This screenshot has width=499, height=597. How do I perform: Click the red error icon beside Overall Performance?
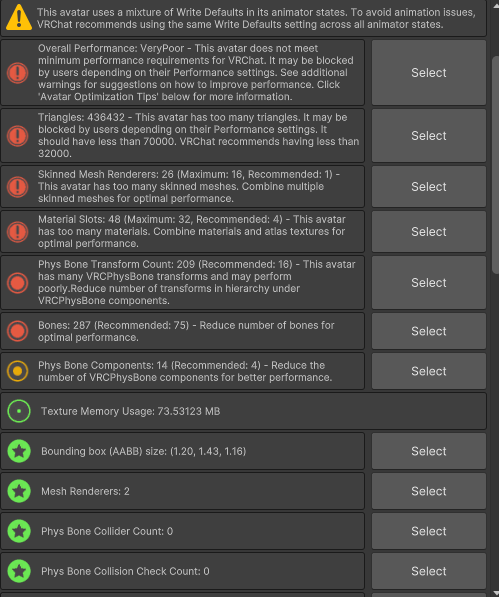point(18,72)
